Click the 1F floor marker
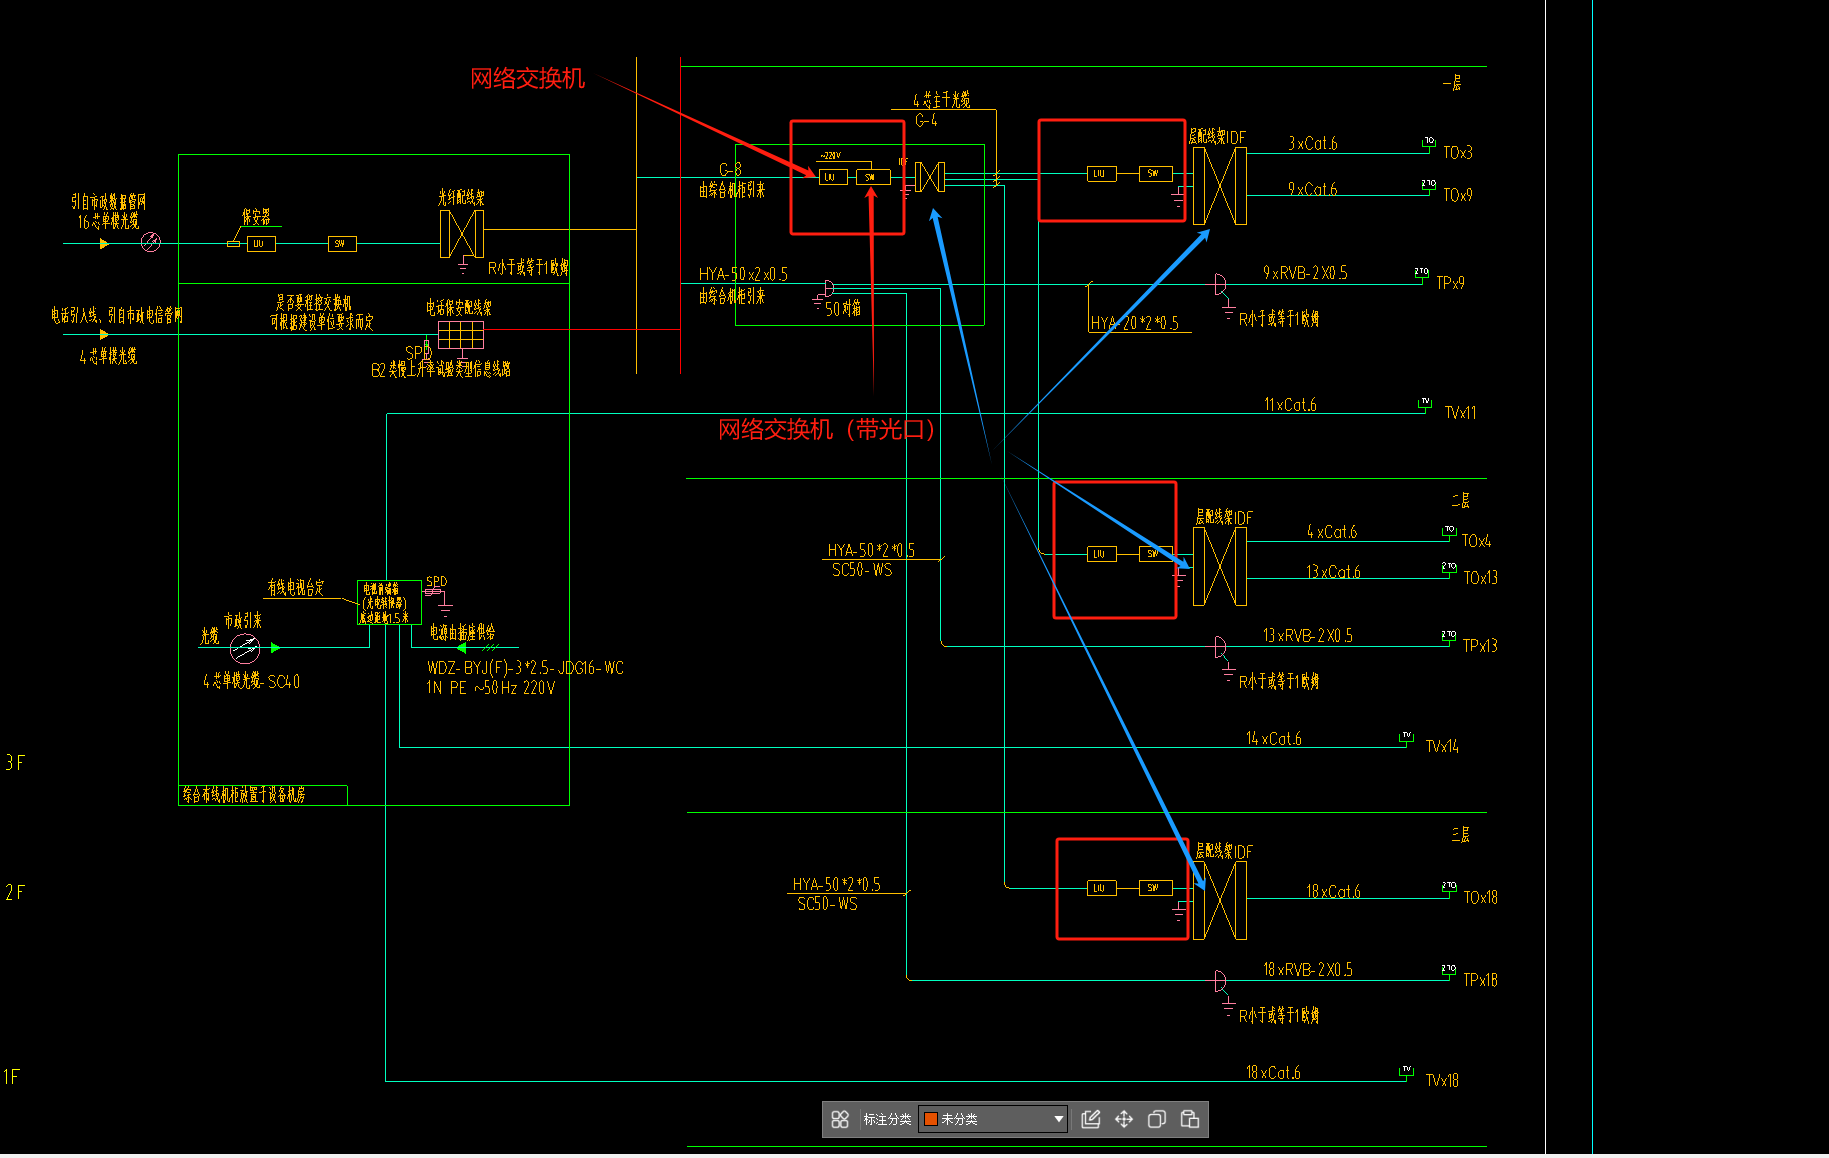The height and width of the screenshot is (1158, 1829). 12,1077
